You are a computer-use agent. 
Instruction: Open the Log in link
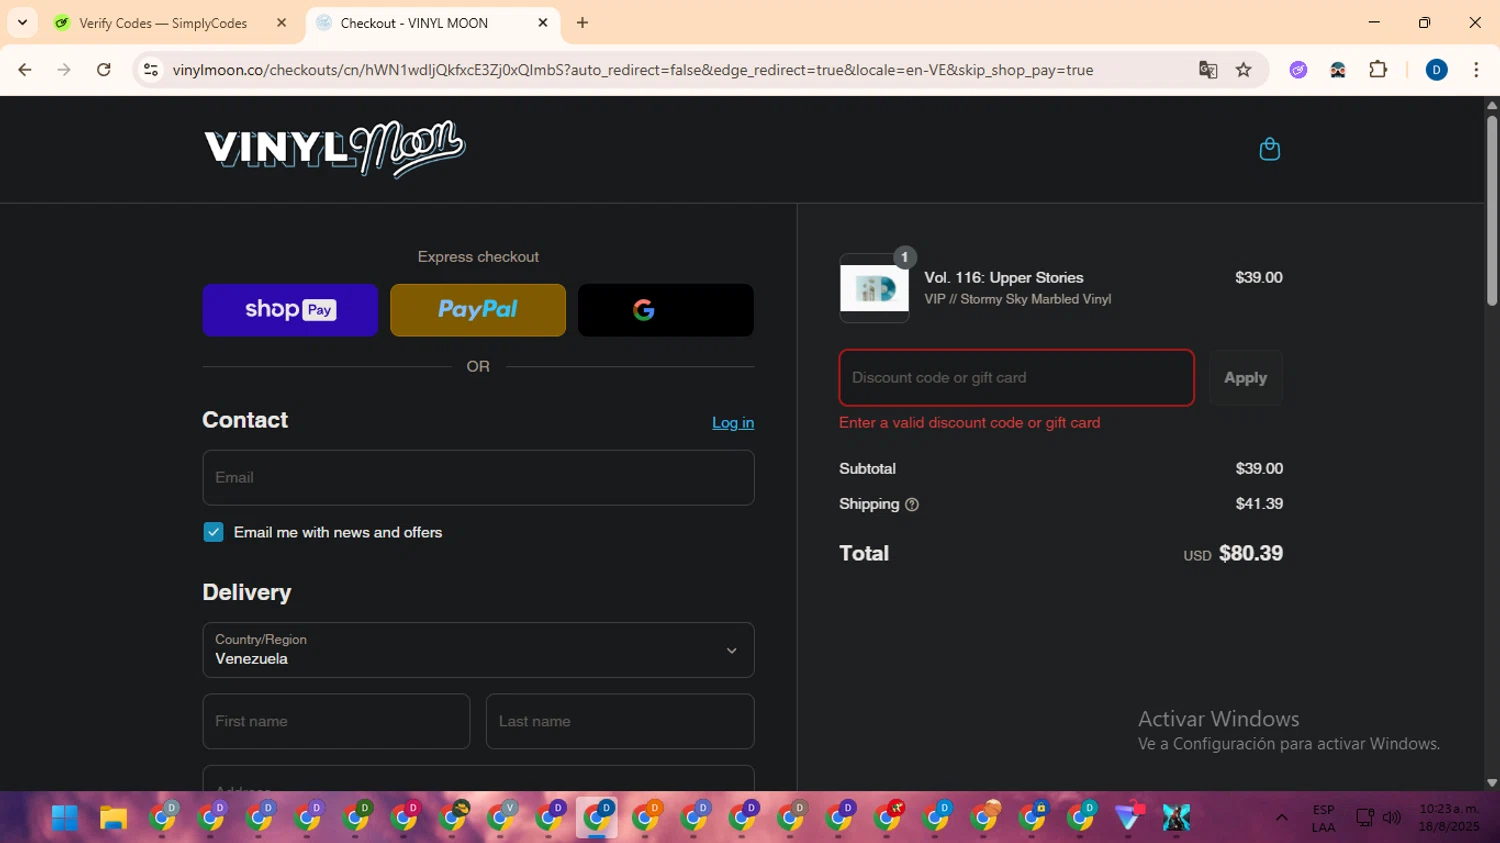733,423
